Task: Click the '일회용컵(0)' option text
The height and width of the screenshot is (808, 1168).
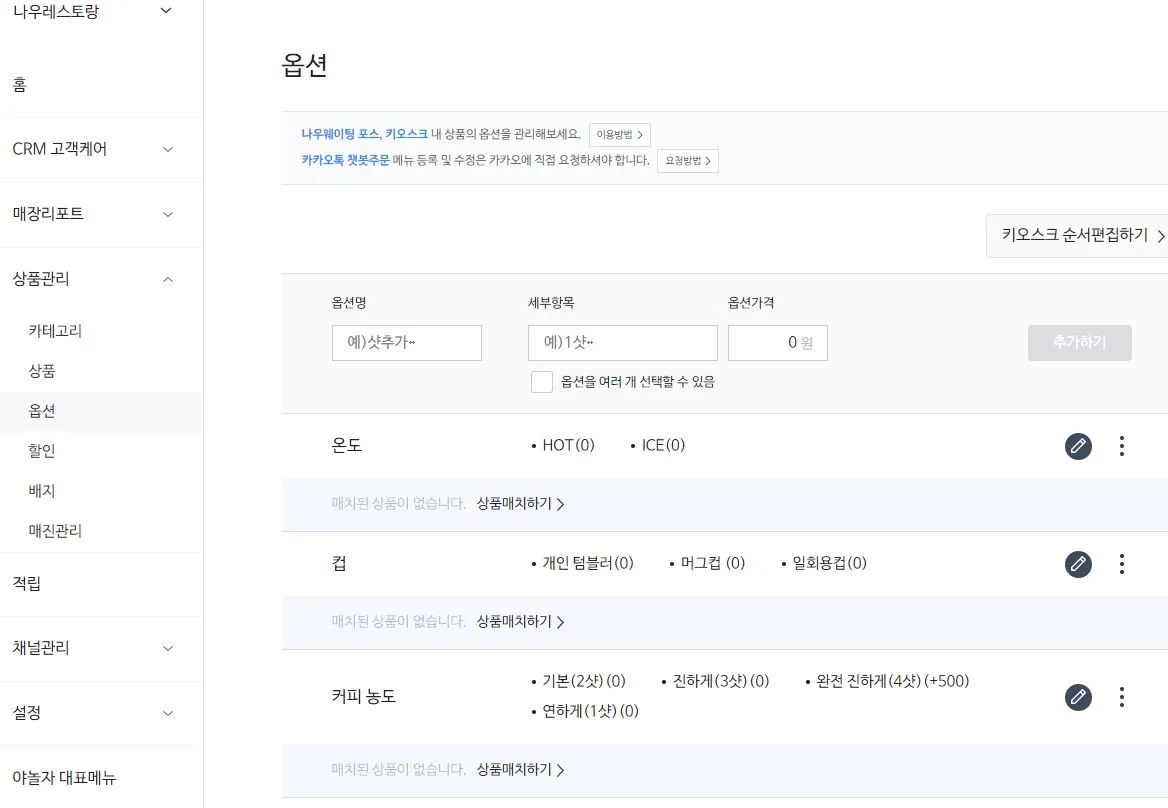Action: [x=830, y=563]
